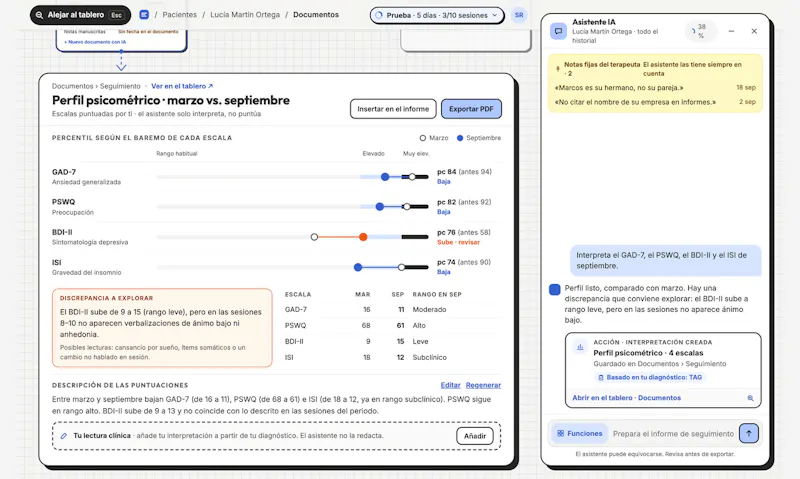Click the Documentos › Seguimiento card breadcrumb
The image size is (800, 479).
pos(96,86)
